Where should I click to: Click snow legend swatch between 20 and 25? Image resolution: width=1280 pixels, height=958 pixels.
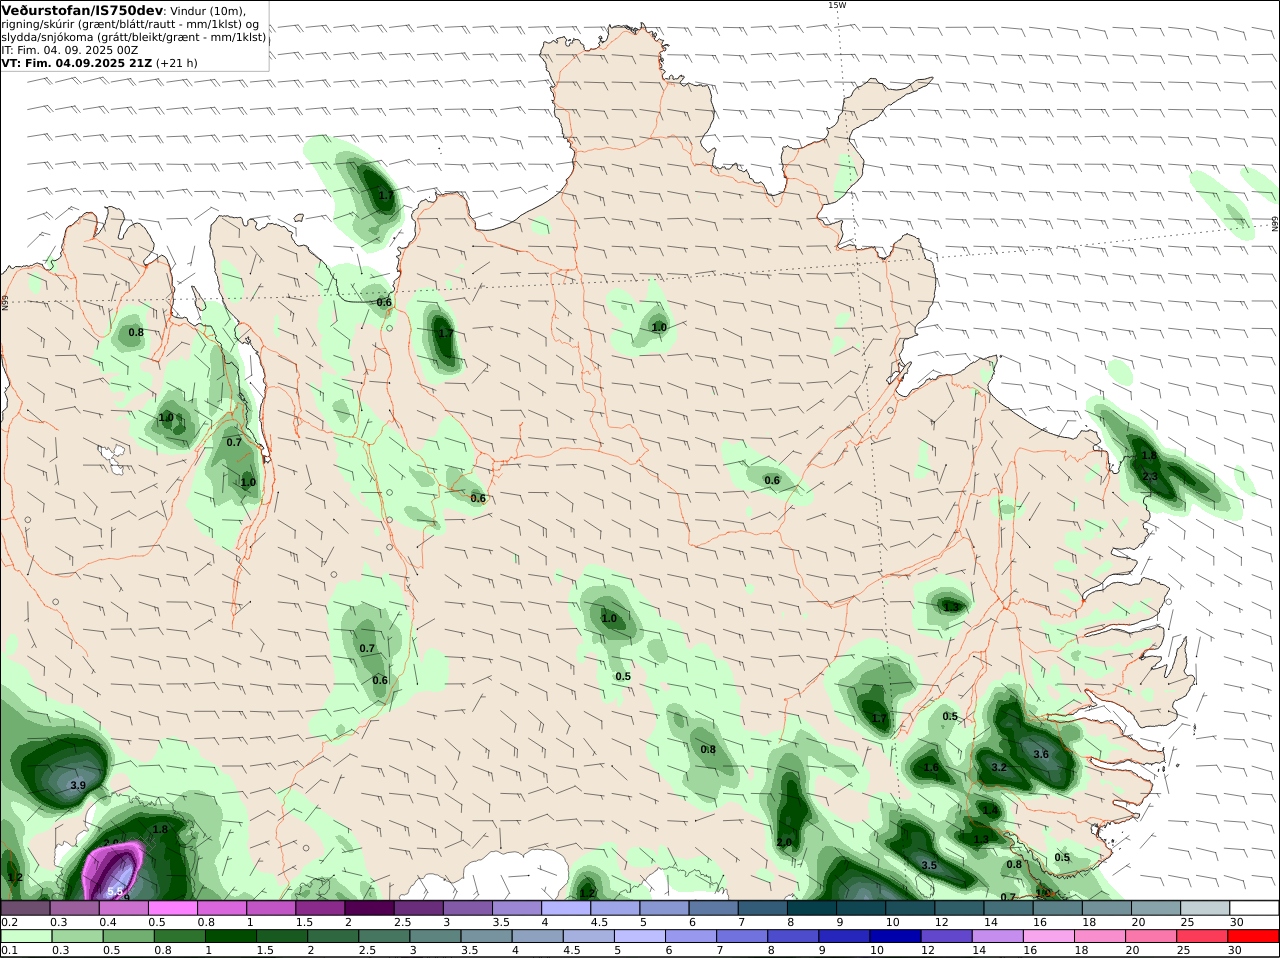1155,908
